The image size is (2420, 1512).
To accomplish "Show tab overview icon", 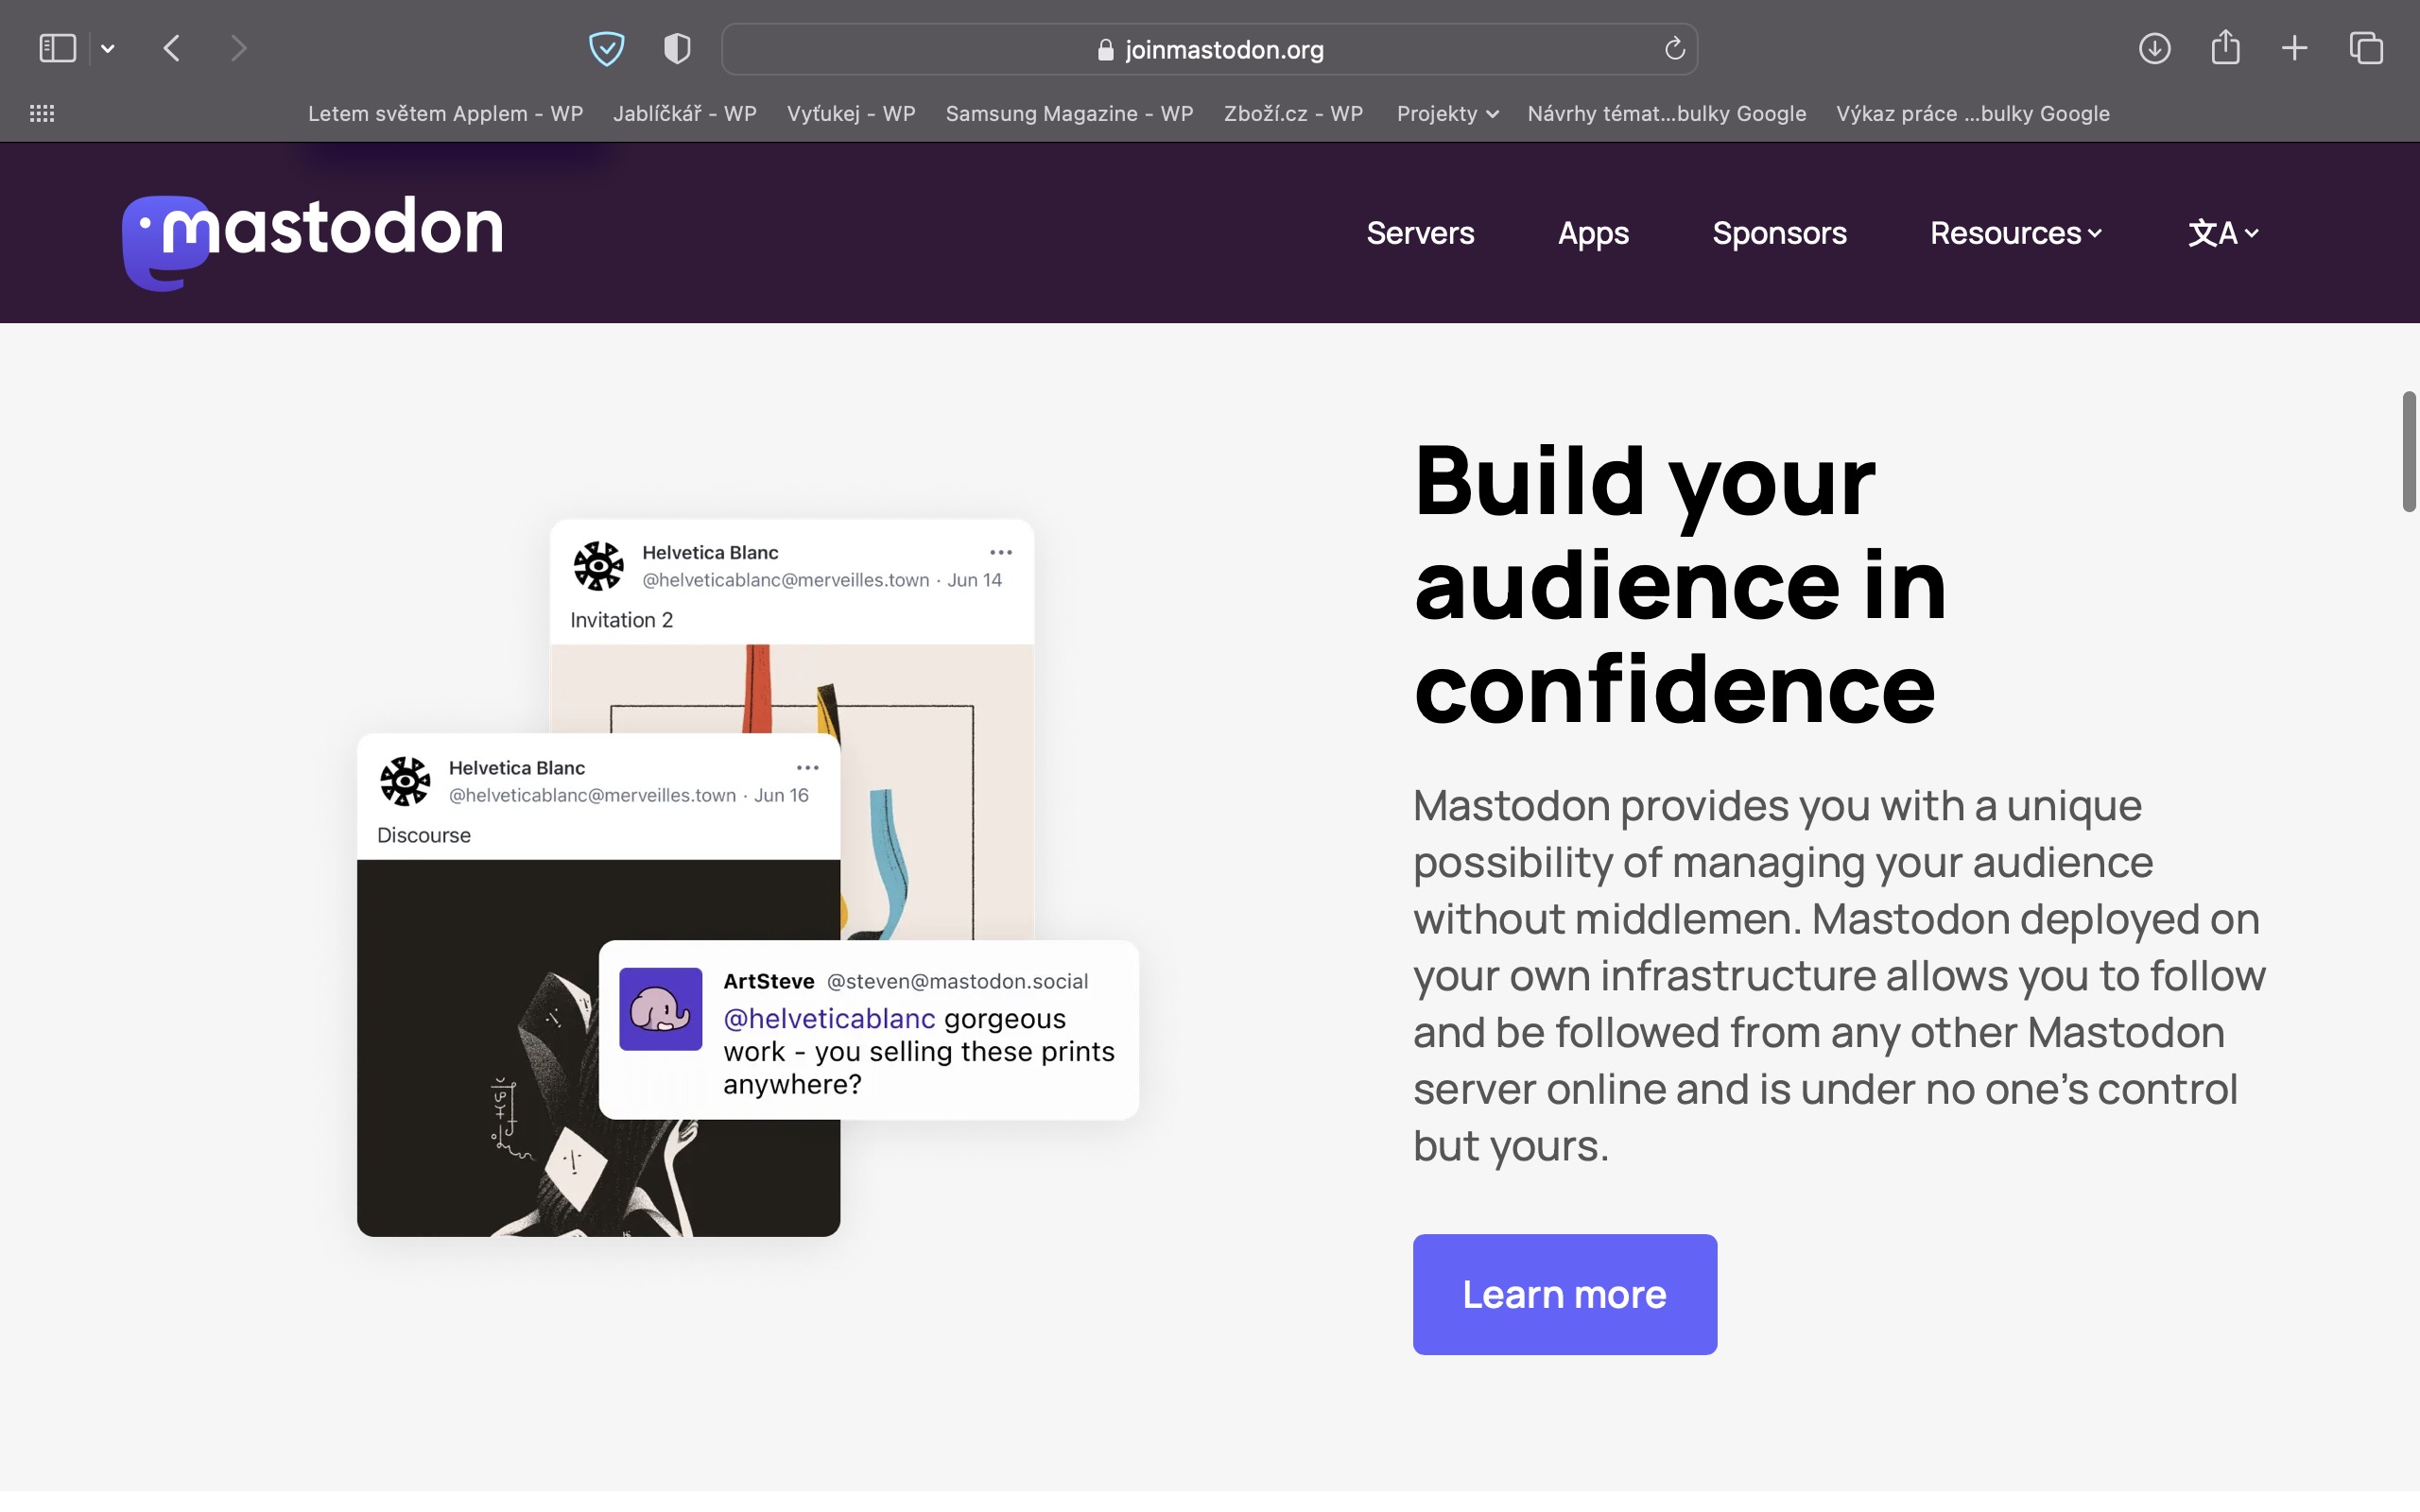I will (x=2366, y=48).
